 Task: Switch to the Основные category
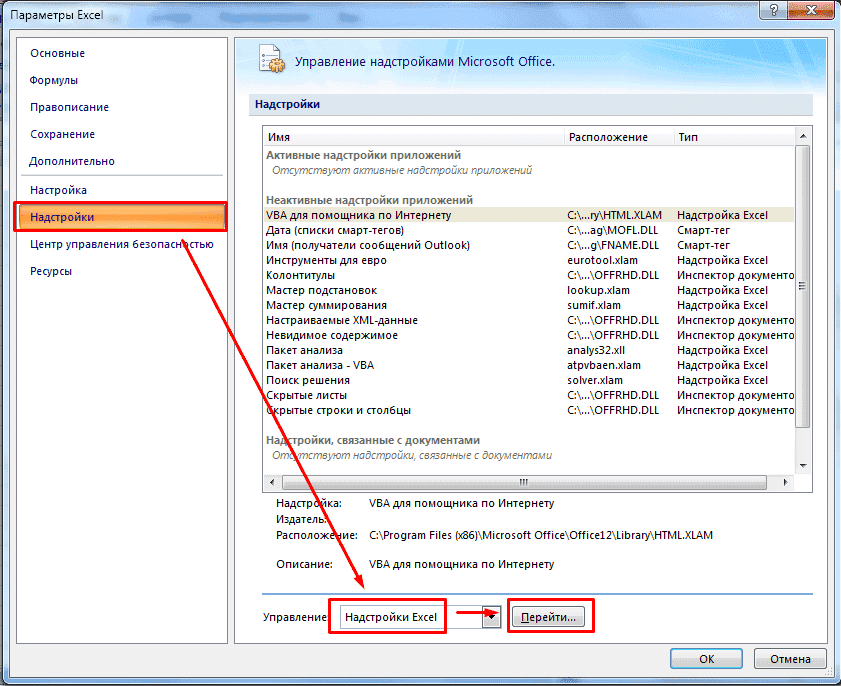click(57, 53)
